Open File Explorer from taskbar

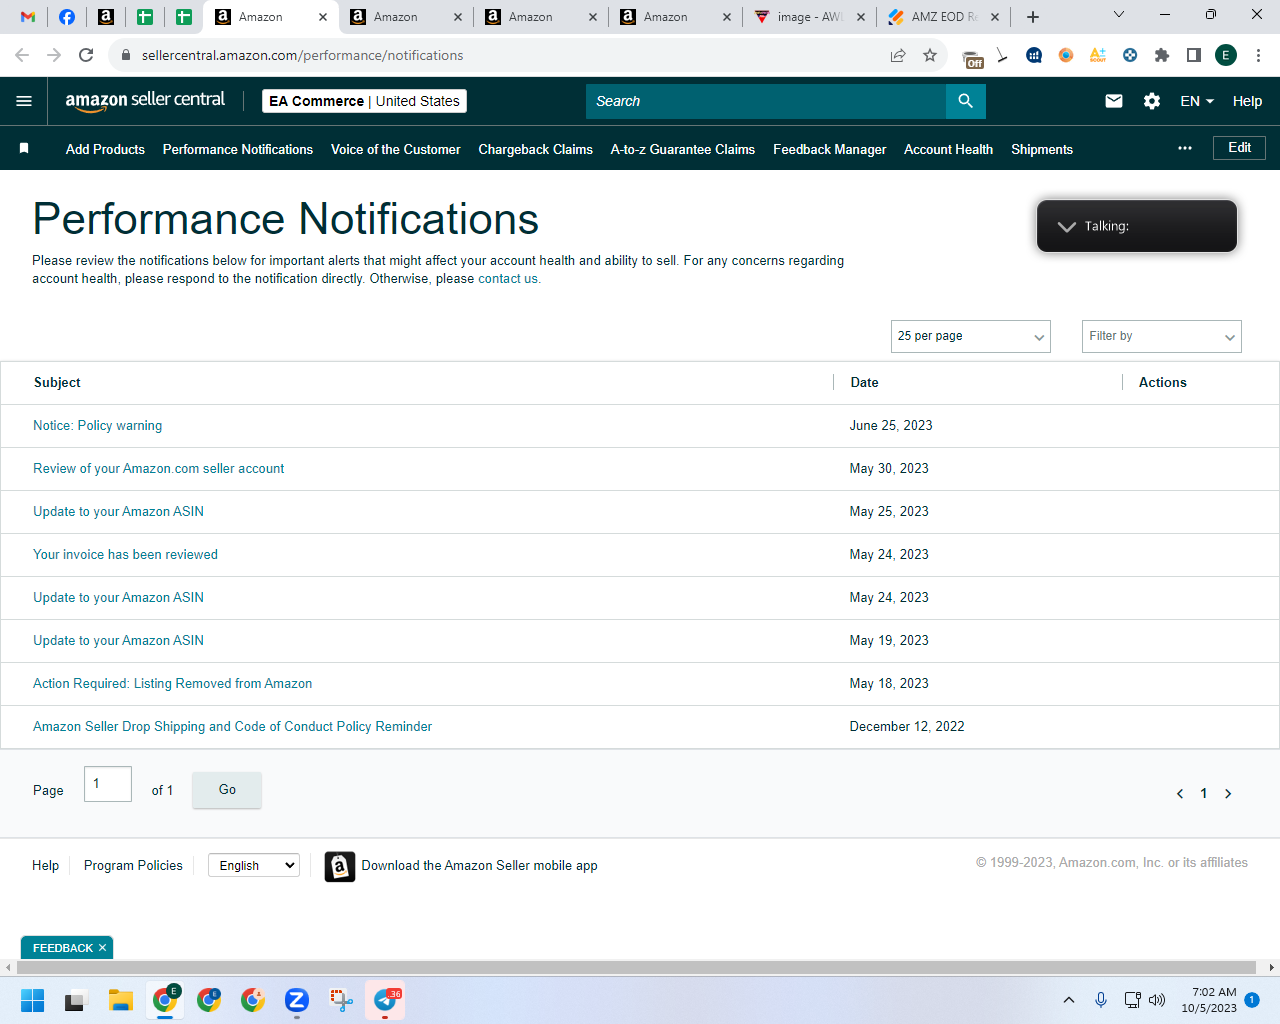[x=121, y=1000]
